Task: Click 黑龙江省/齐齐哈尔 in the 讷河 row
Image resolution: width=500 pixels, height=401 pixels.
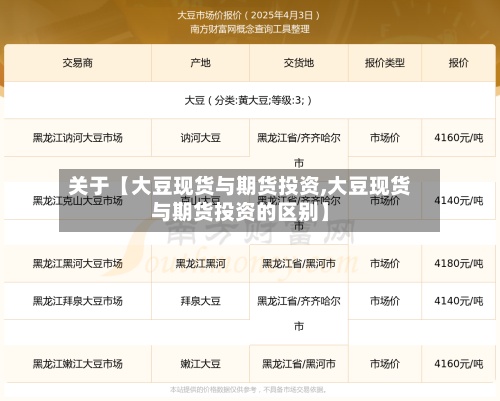Action: 299,138
